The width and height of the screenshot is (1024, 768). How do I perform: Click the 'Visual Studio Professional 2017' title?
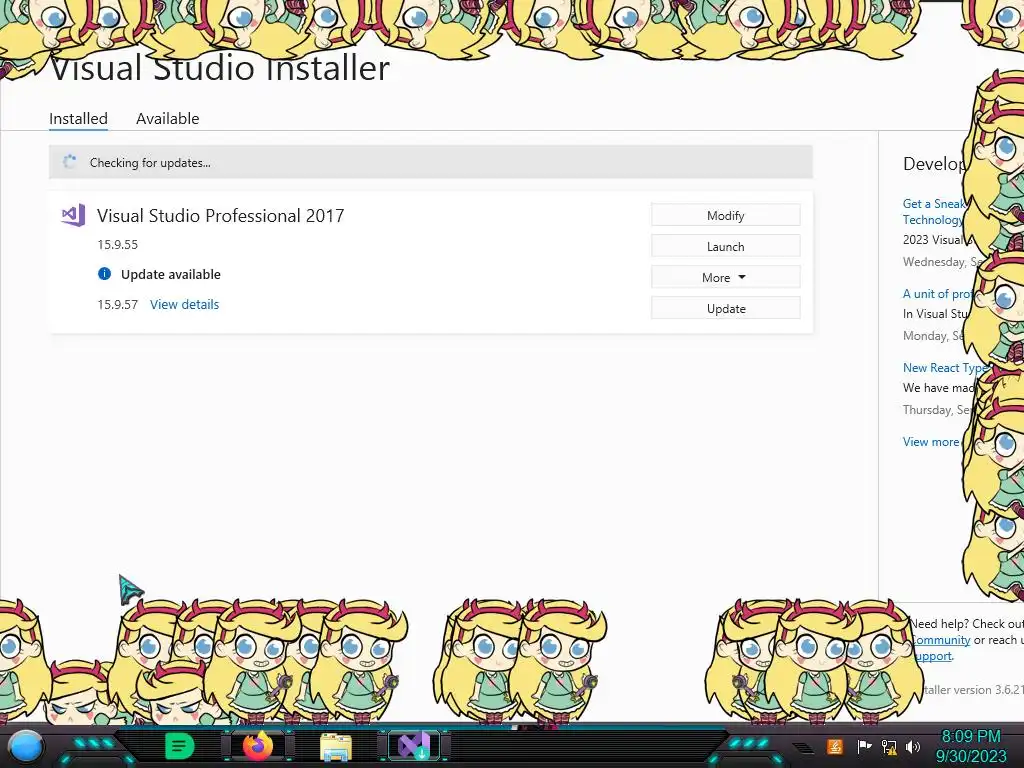coord(221,216)
